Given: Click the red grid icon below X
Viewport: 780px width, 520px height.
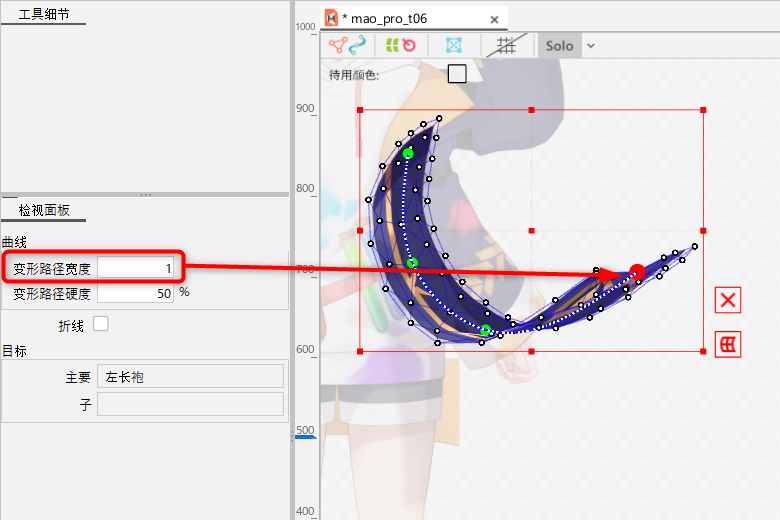Looking at the screenshot, I should [728, 345].
